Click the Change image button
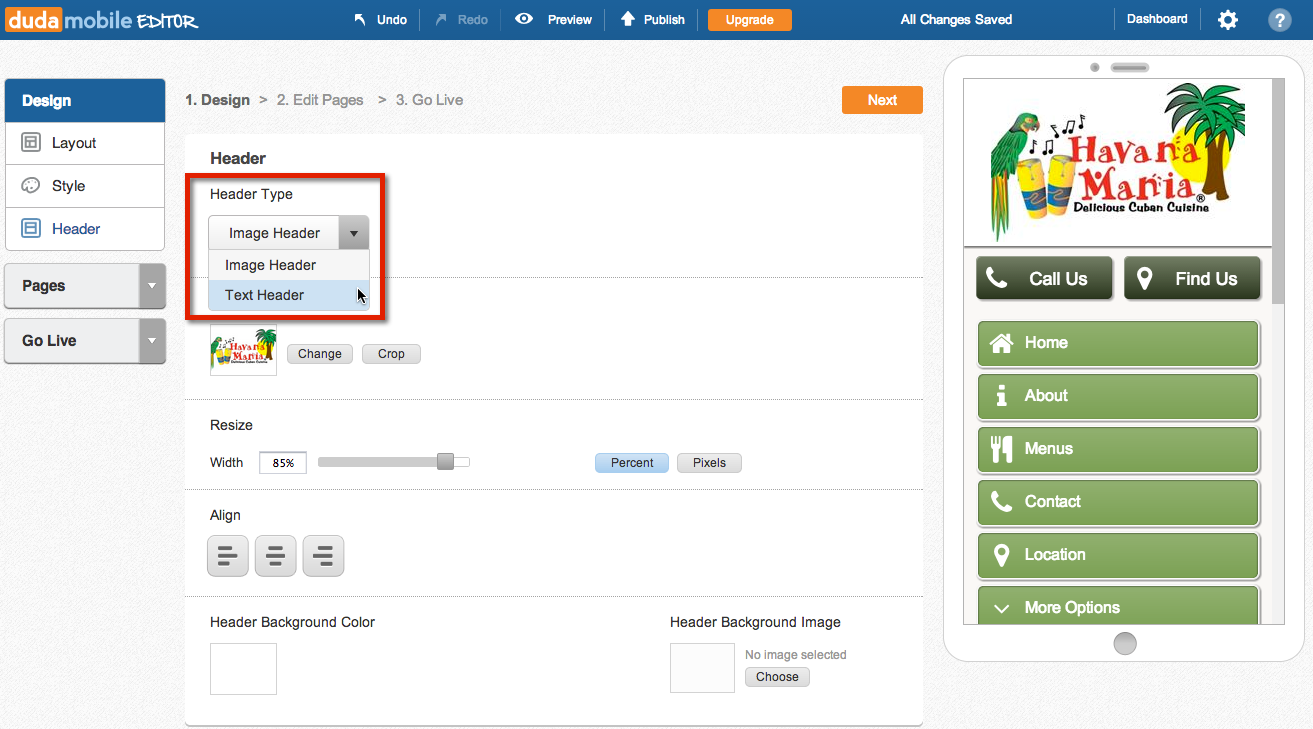This screenshot has width=1313, height=729. pyautogui.click(x=320, y=354)
